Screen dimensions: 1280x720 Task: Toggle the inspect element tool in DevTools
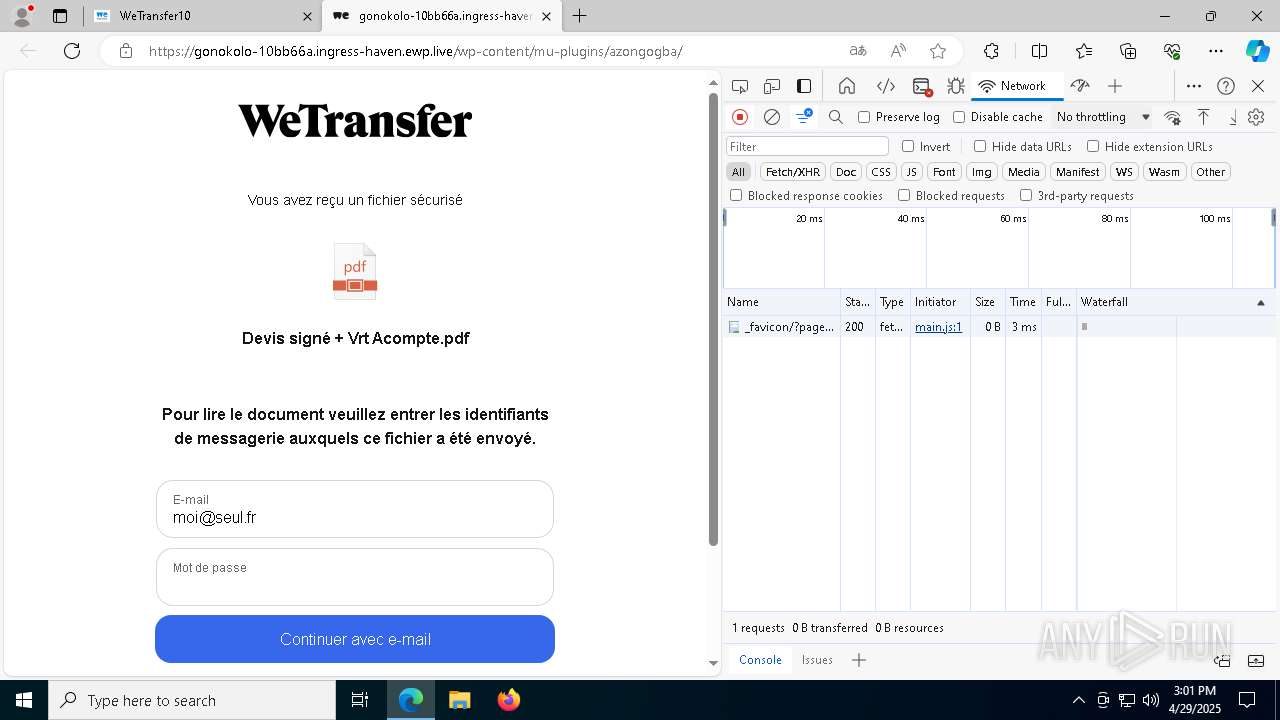click(x=740, y=86)
